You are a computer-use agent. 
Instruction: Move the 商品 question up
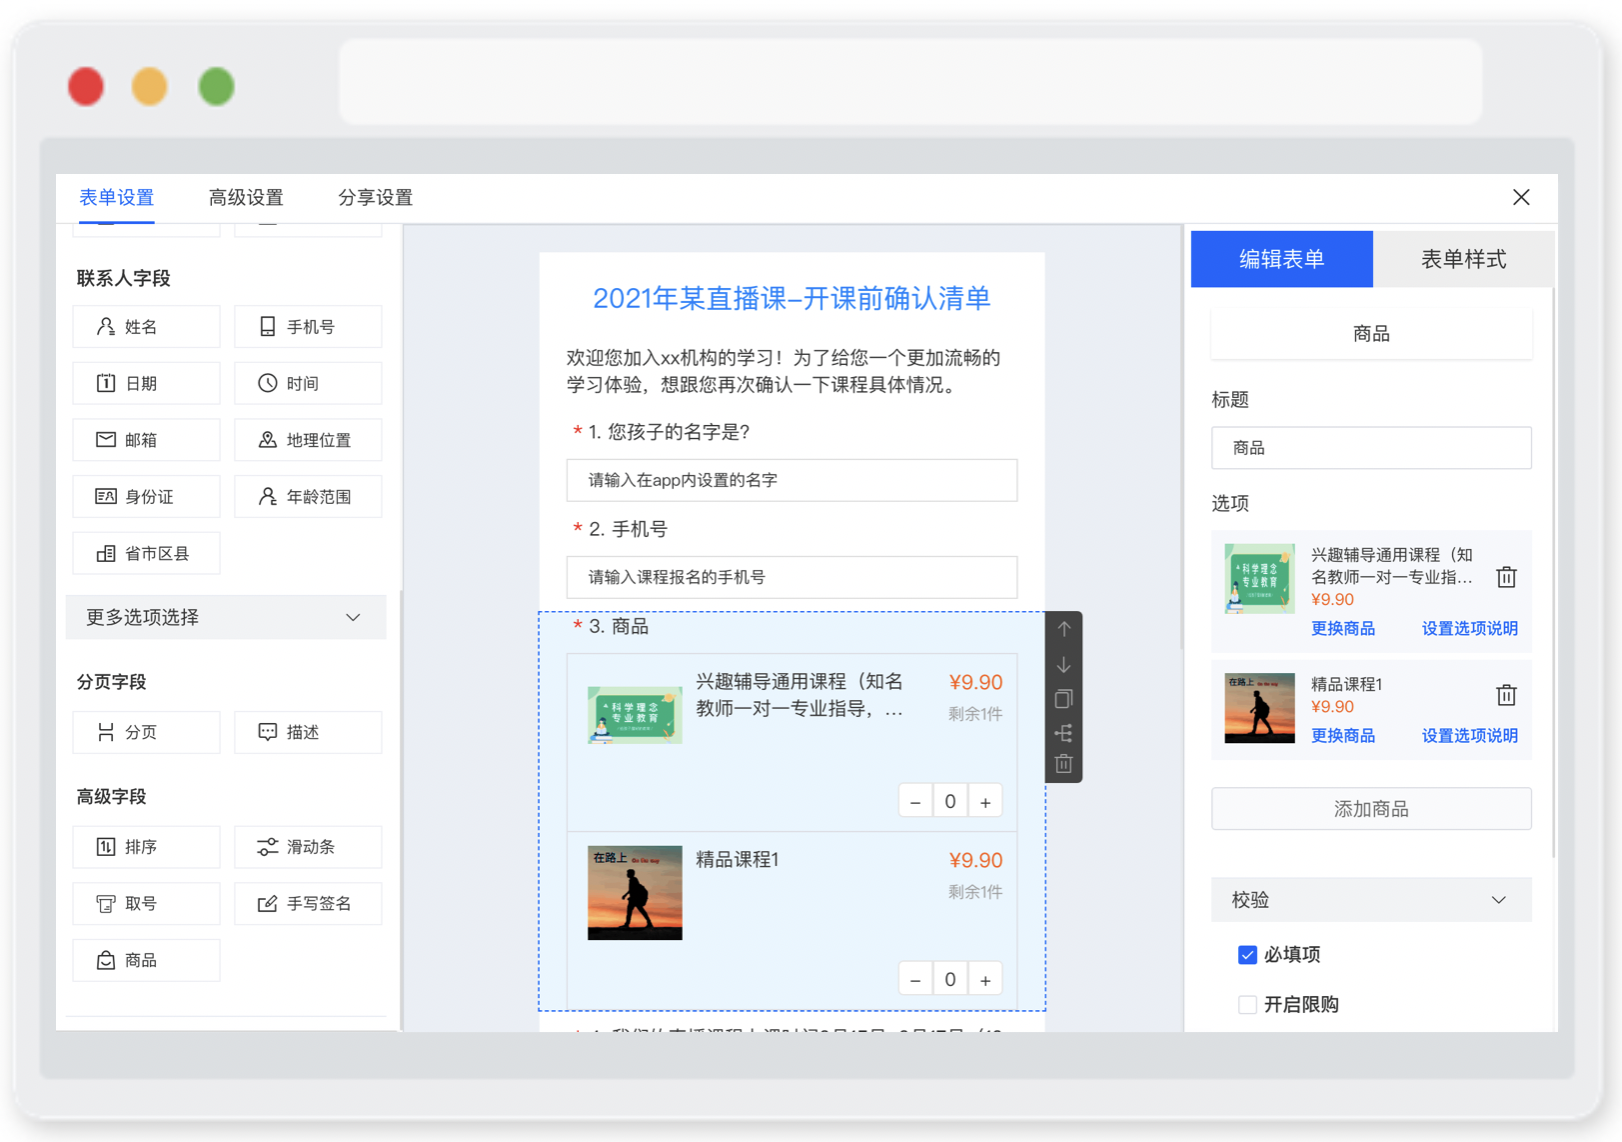coord(1064,629)
